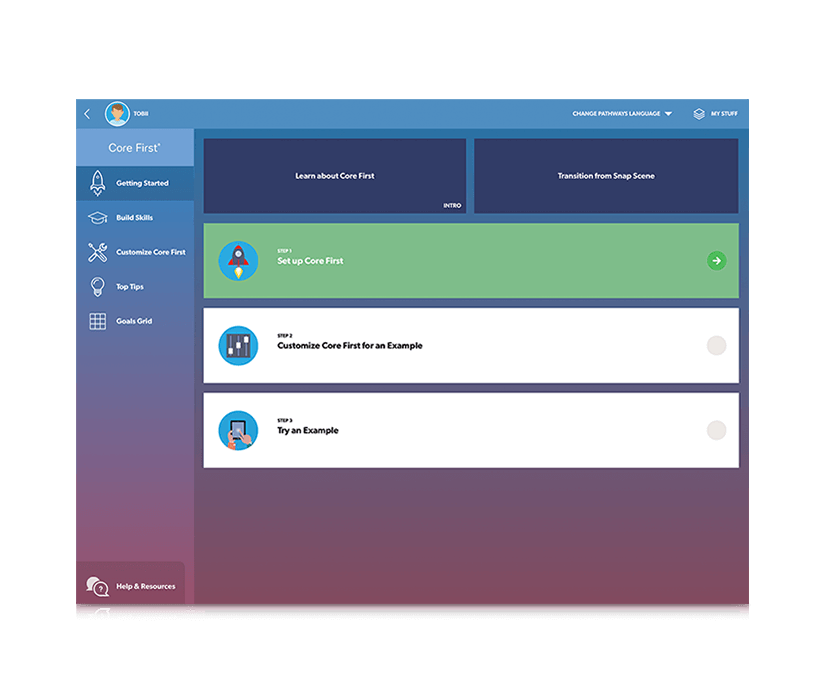This screenshot has height=675, width=825.
Task: Open the Learn about Core First intro video
Action: (334, 175)
